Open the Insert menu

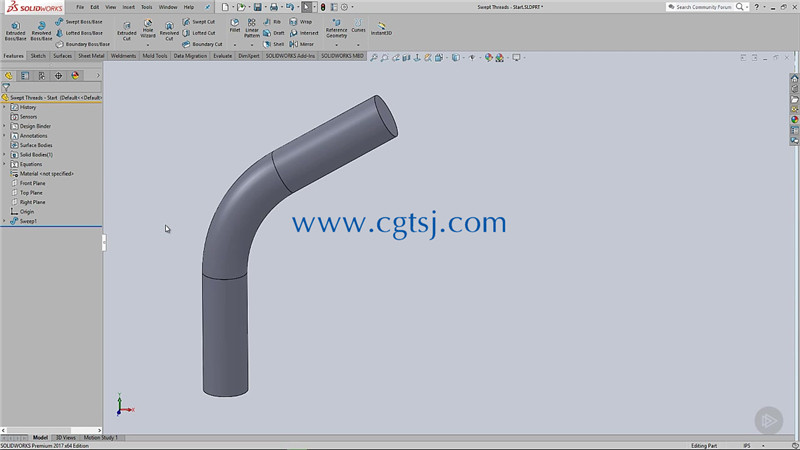[x=129, y=7]
